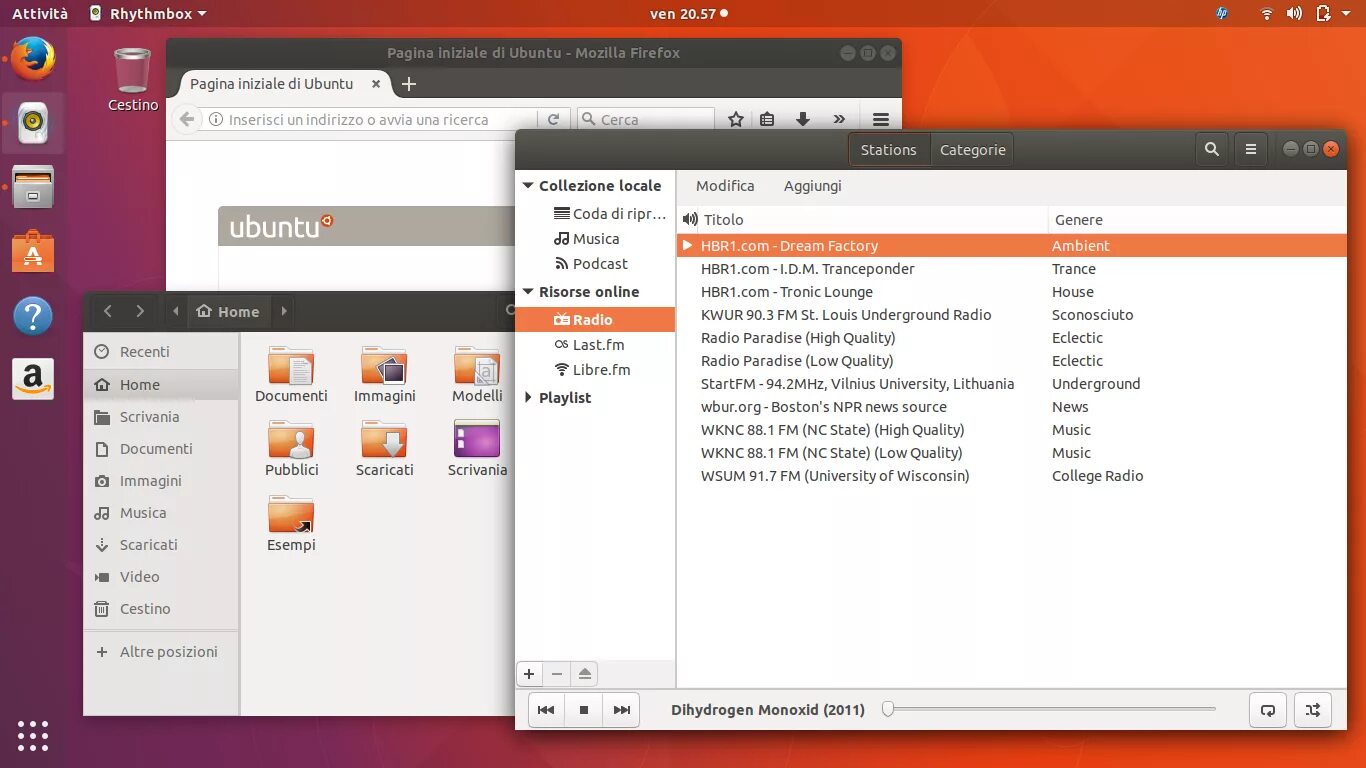Click the eject button in Rhythmbox sidebar
Screen dimensions: 1366x768
click(x=585, y=674)
